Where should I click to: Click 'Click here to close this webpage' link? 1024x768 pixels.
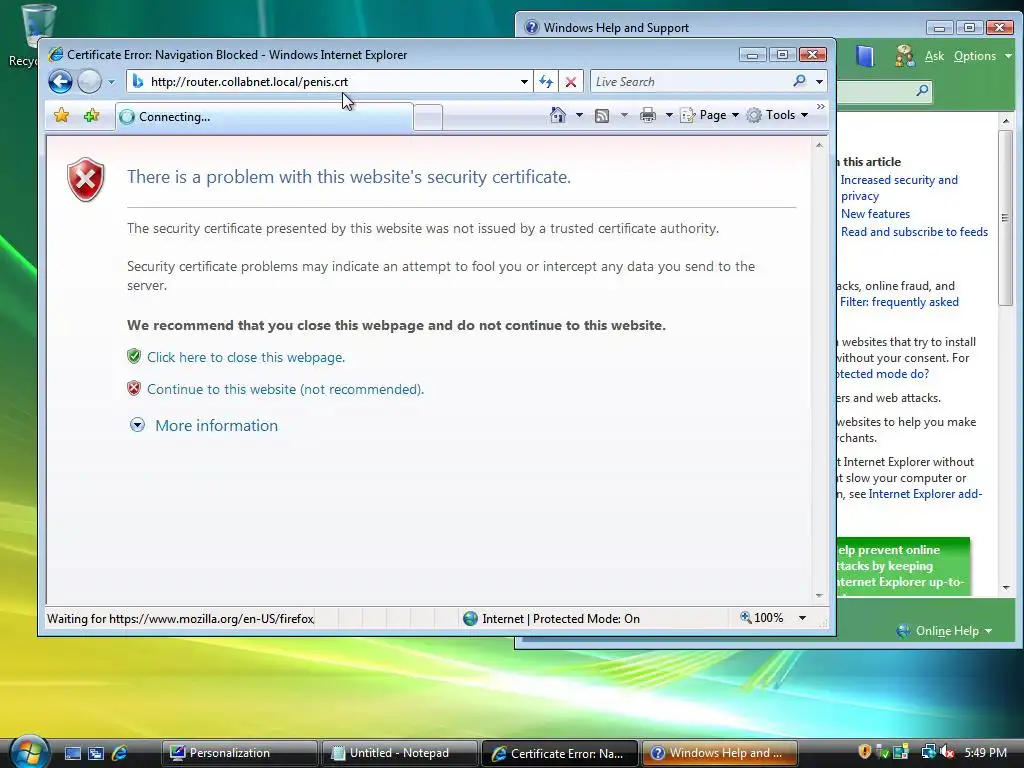(246, 357)
